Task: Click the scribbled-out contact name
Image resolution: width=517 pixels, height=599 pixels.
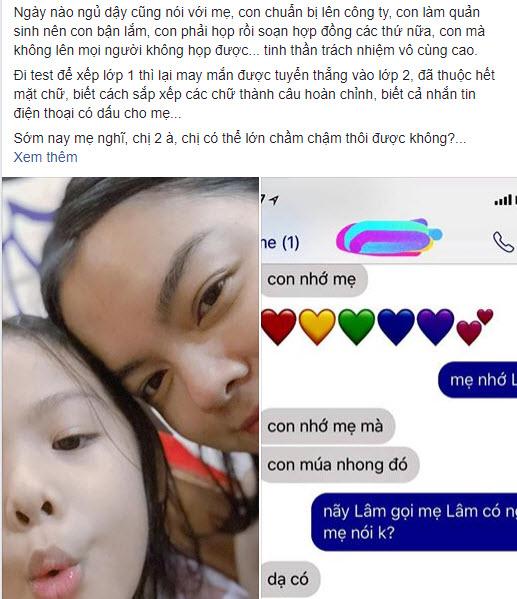Action: coord(389,237)
